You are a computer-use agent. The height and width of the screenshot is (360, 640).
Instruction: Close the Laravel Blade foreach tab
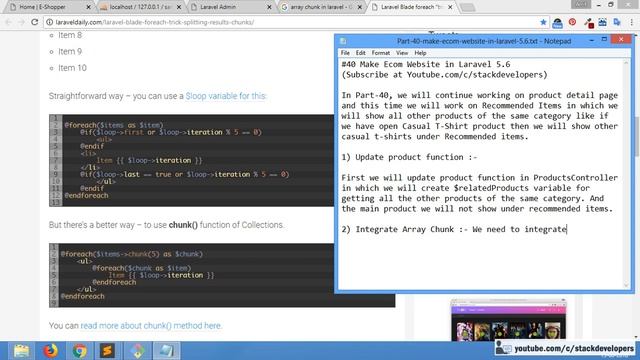pos(450,7)
